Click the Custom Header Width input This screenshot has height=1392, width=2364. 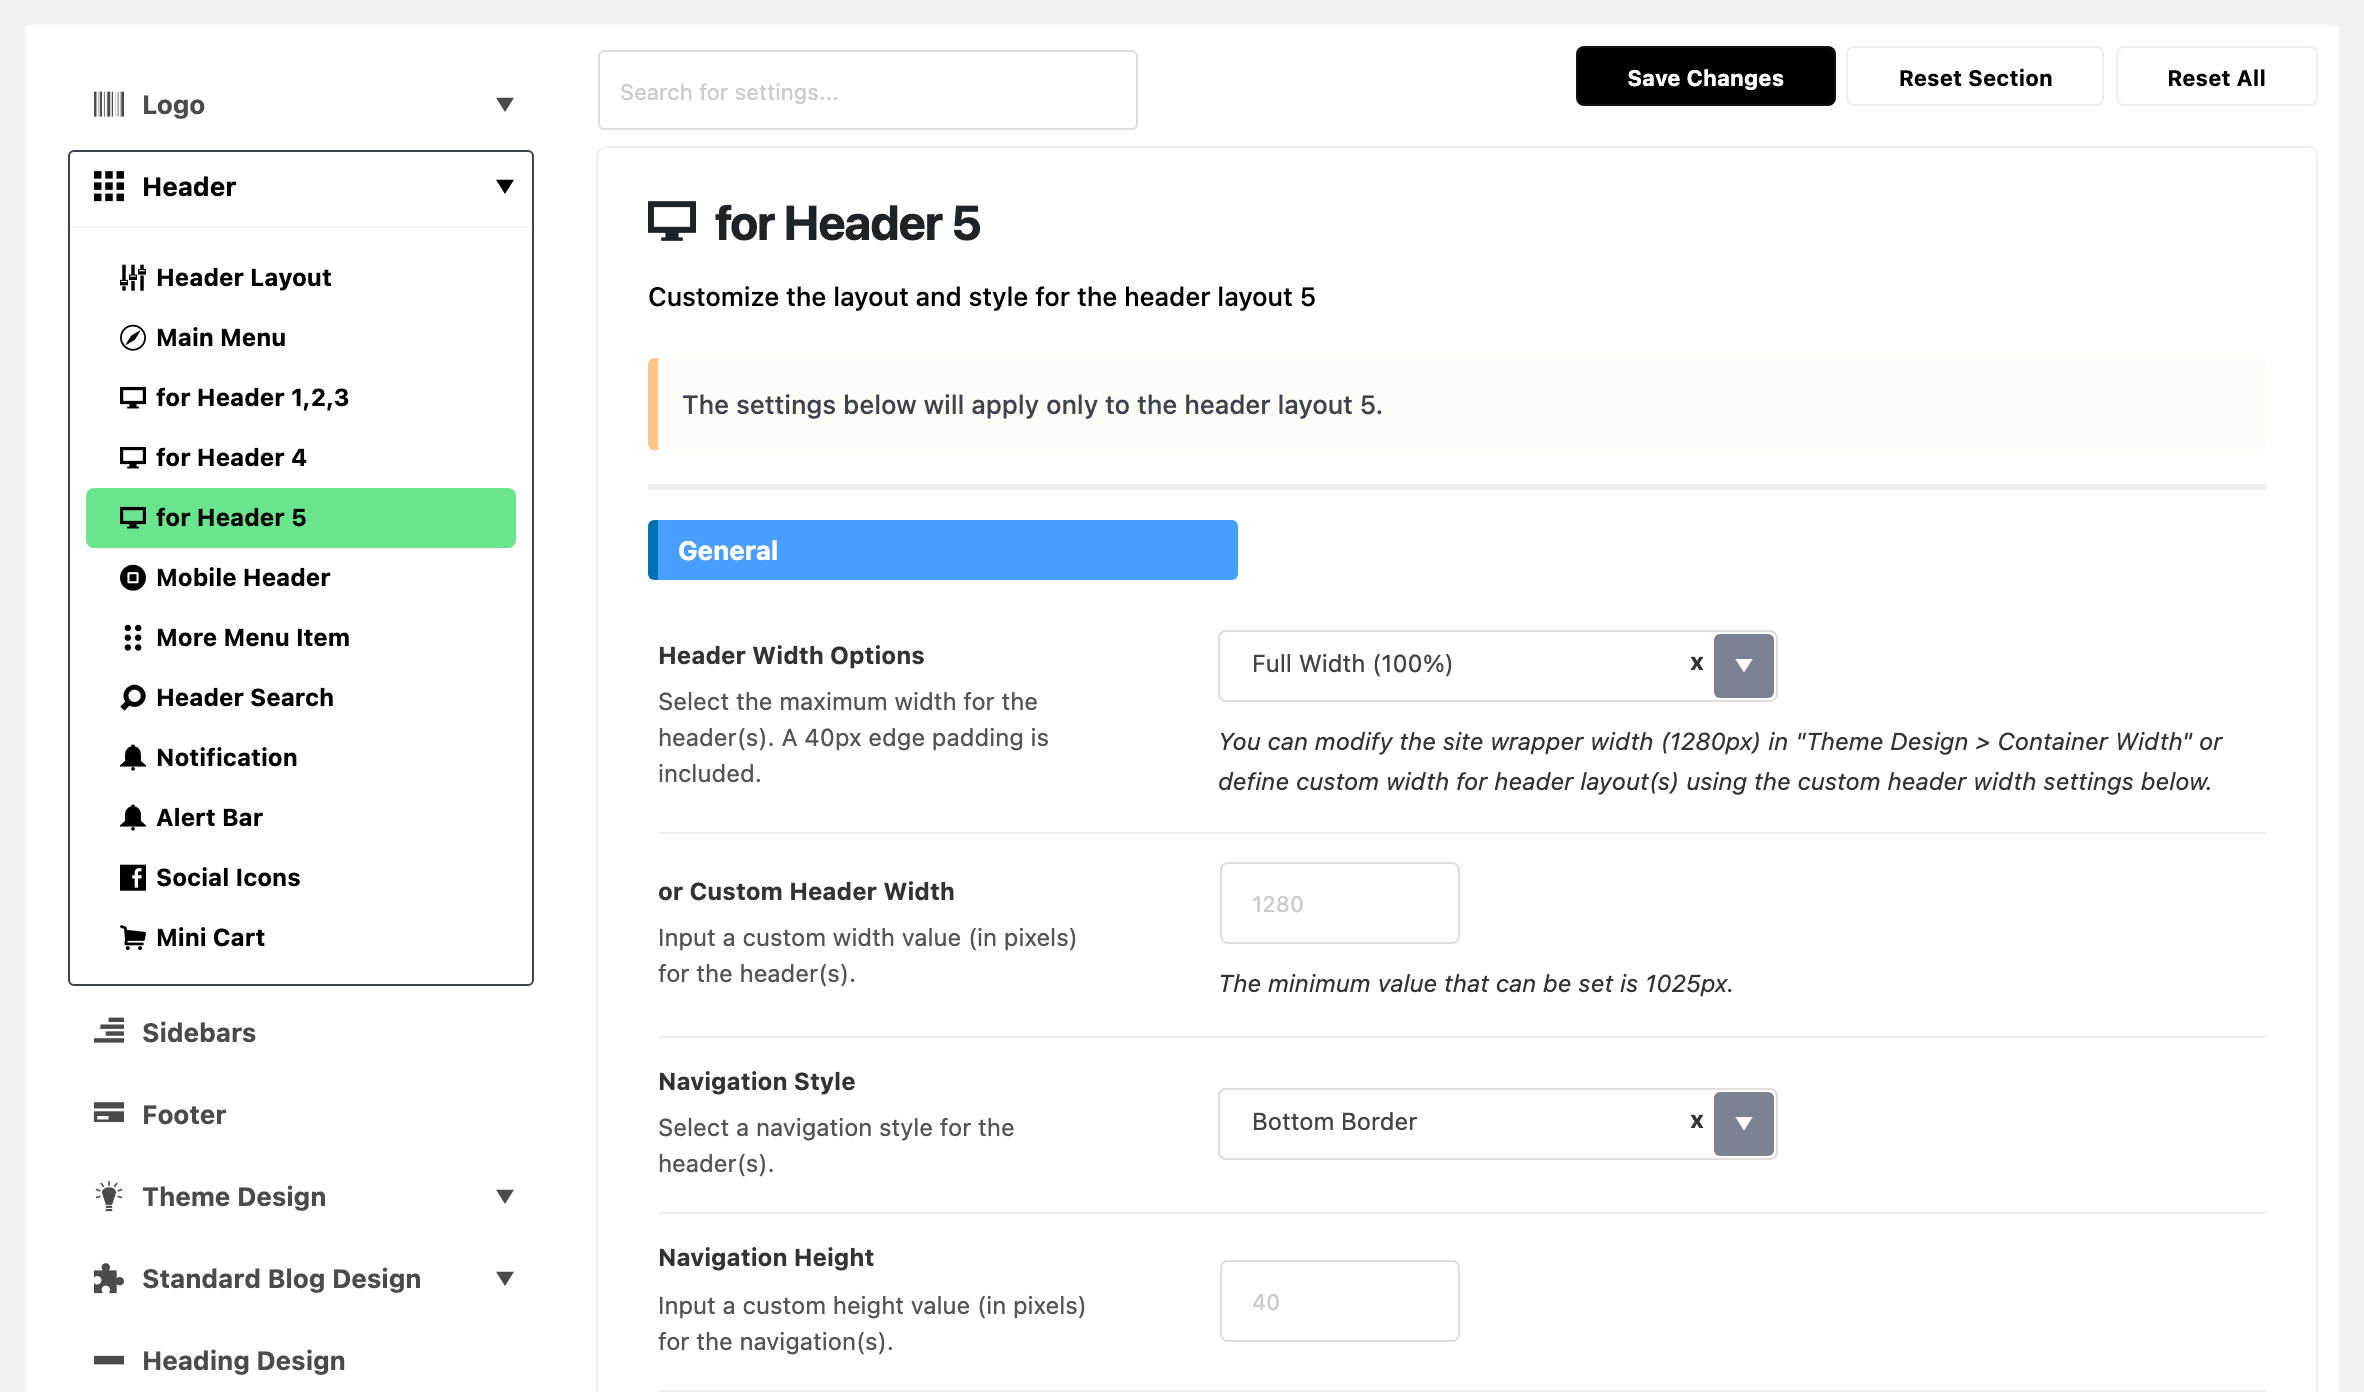tap(1339, 904)
